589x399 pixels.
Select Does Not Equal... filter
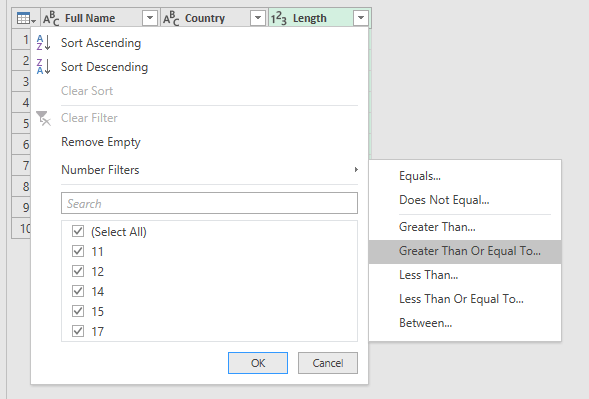tap(465, 200)
